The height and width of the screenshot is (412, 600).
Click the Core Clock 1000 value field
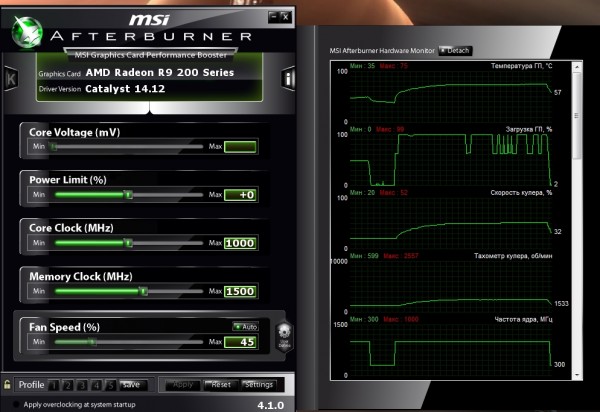(x=240, y=243)
